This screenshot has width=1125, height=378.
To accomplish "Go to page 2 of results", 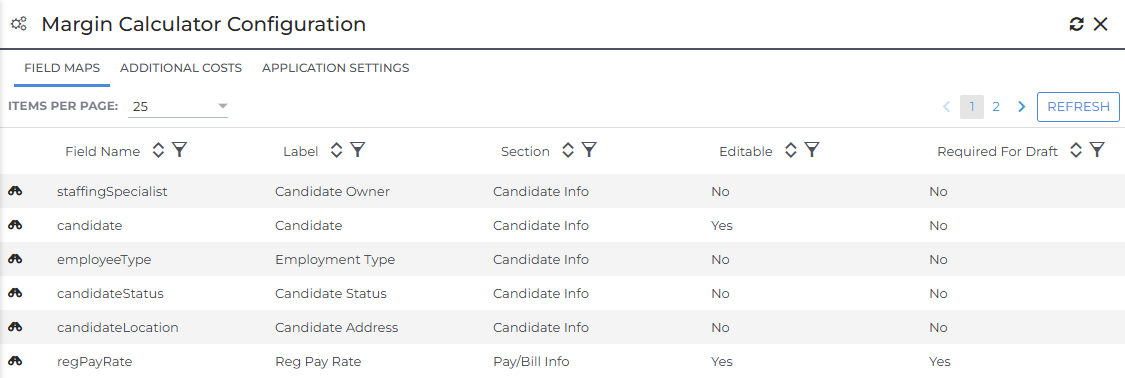I will [x=996, y=107].
